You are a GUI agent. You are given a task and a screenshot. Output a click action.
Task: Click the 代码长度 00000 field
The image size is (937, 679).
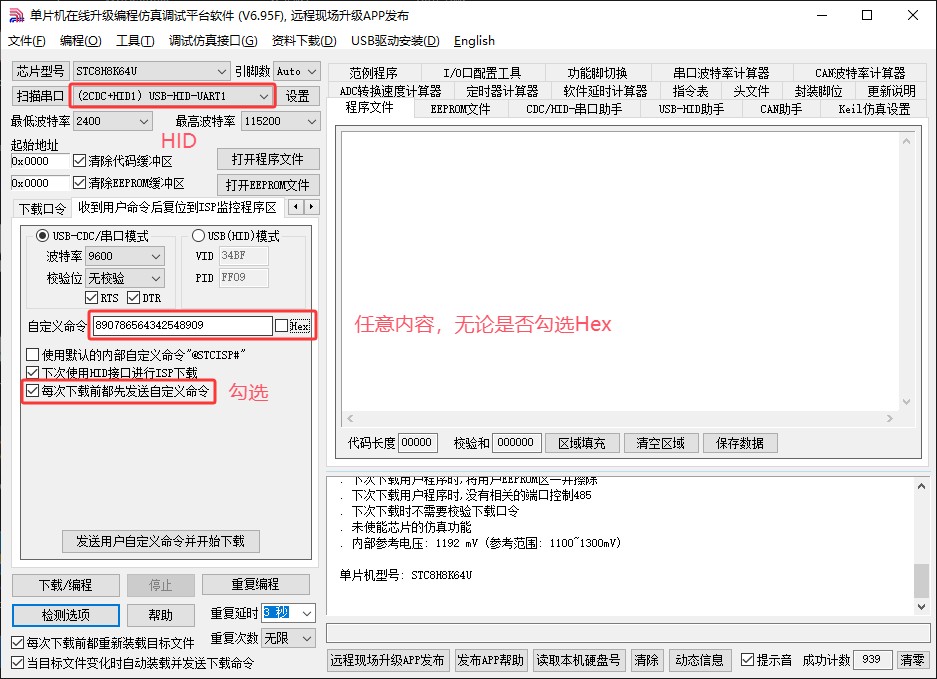[x=418, y=443]
